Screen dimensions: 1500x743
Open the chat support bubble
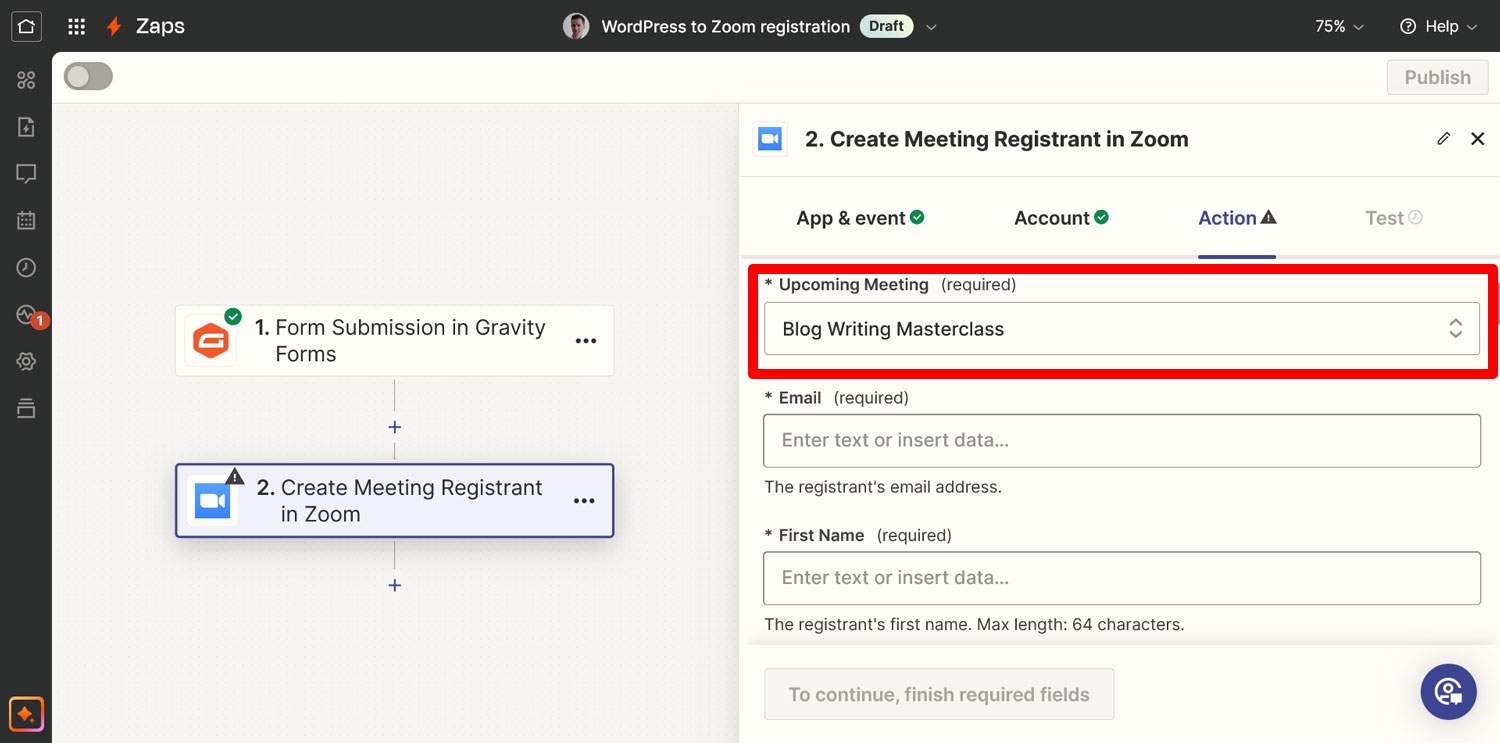click(x=1448, y=692)
